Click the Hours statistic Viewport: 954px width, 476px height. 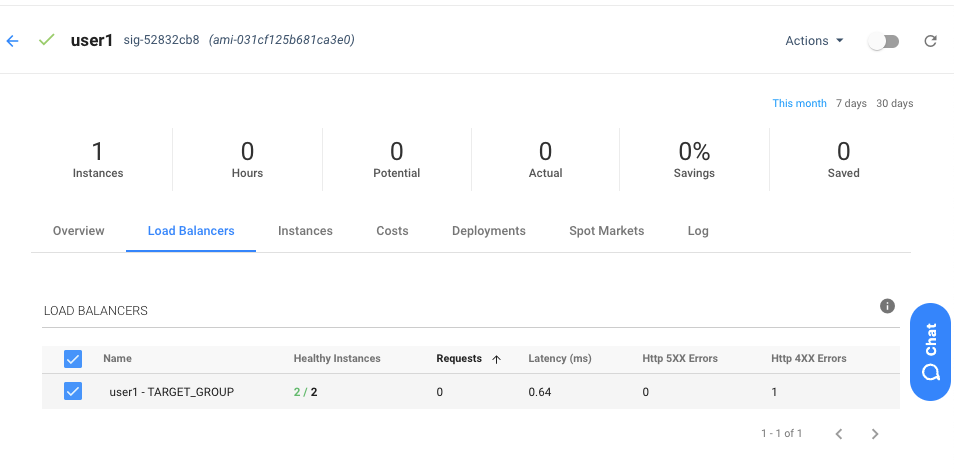tap(247, 159)
